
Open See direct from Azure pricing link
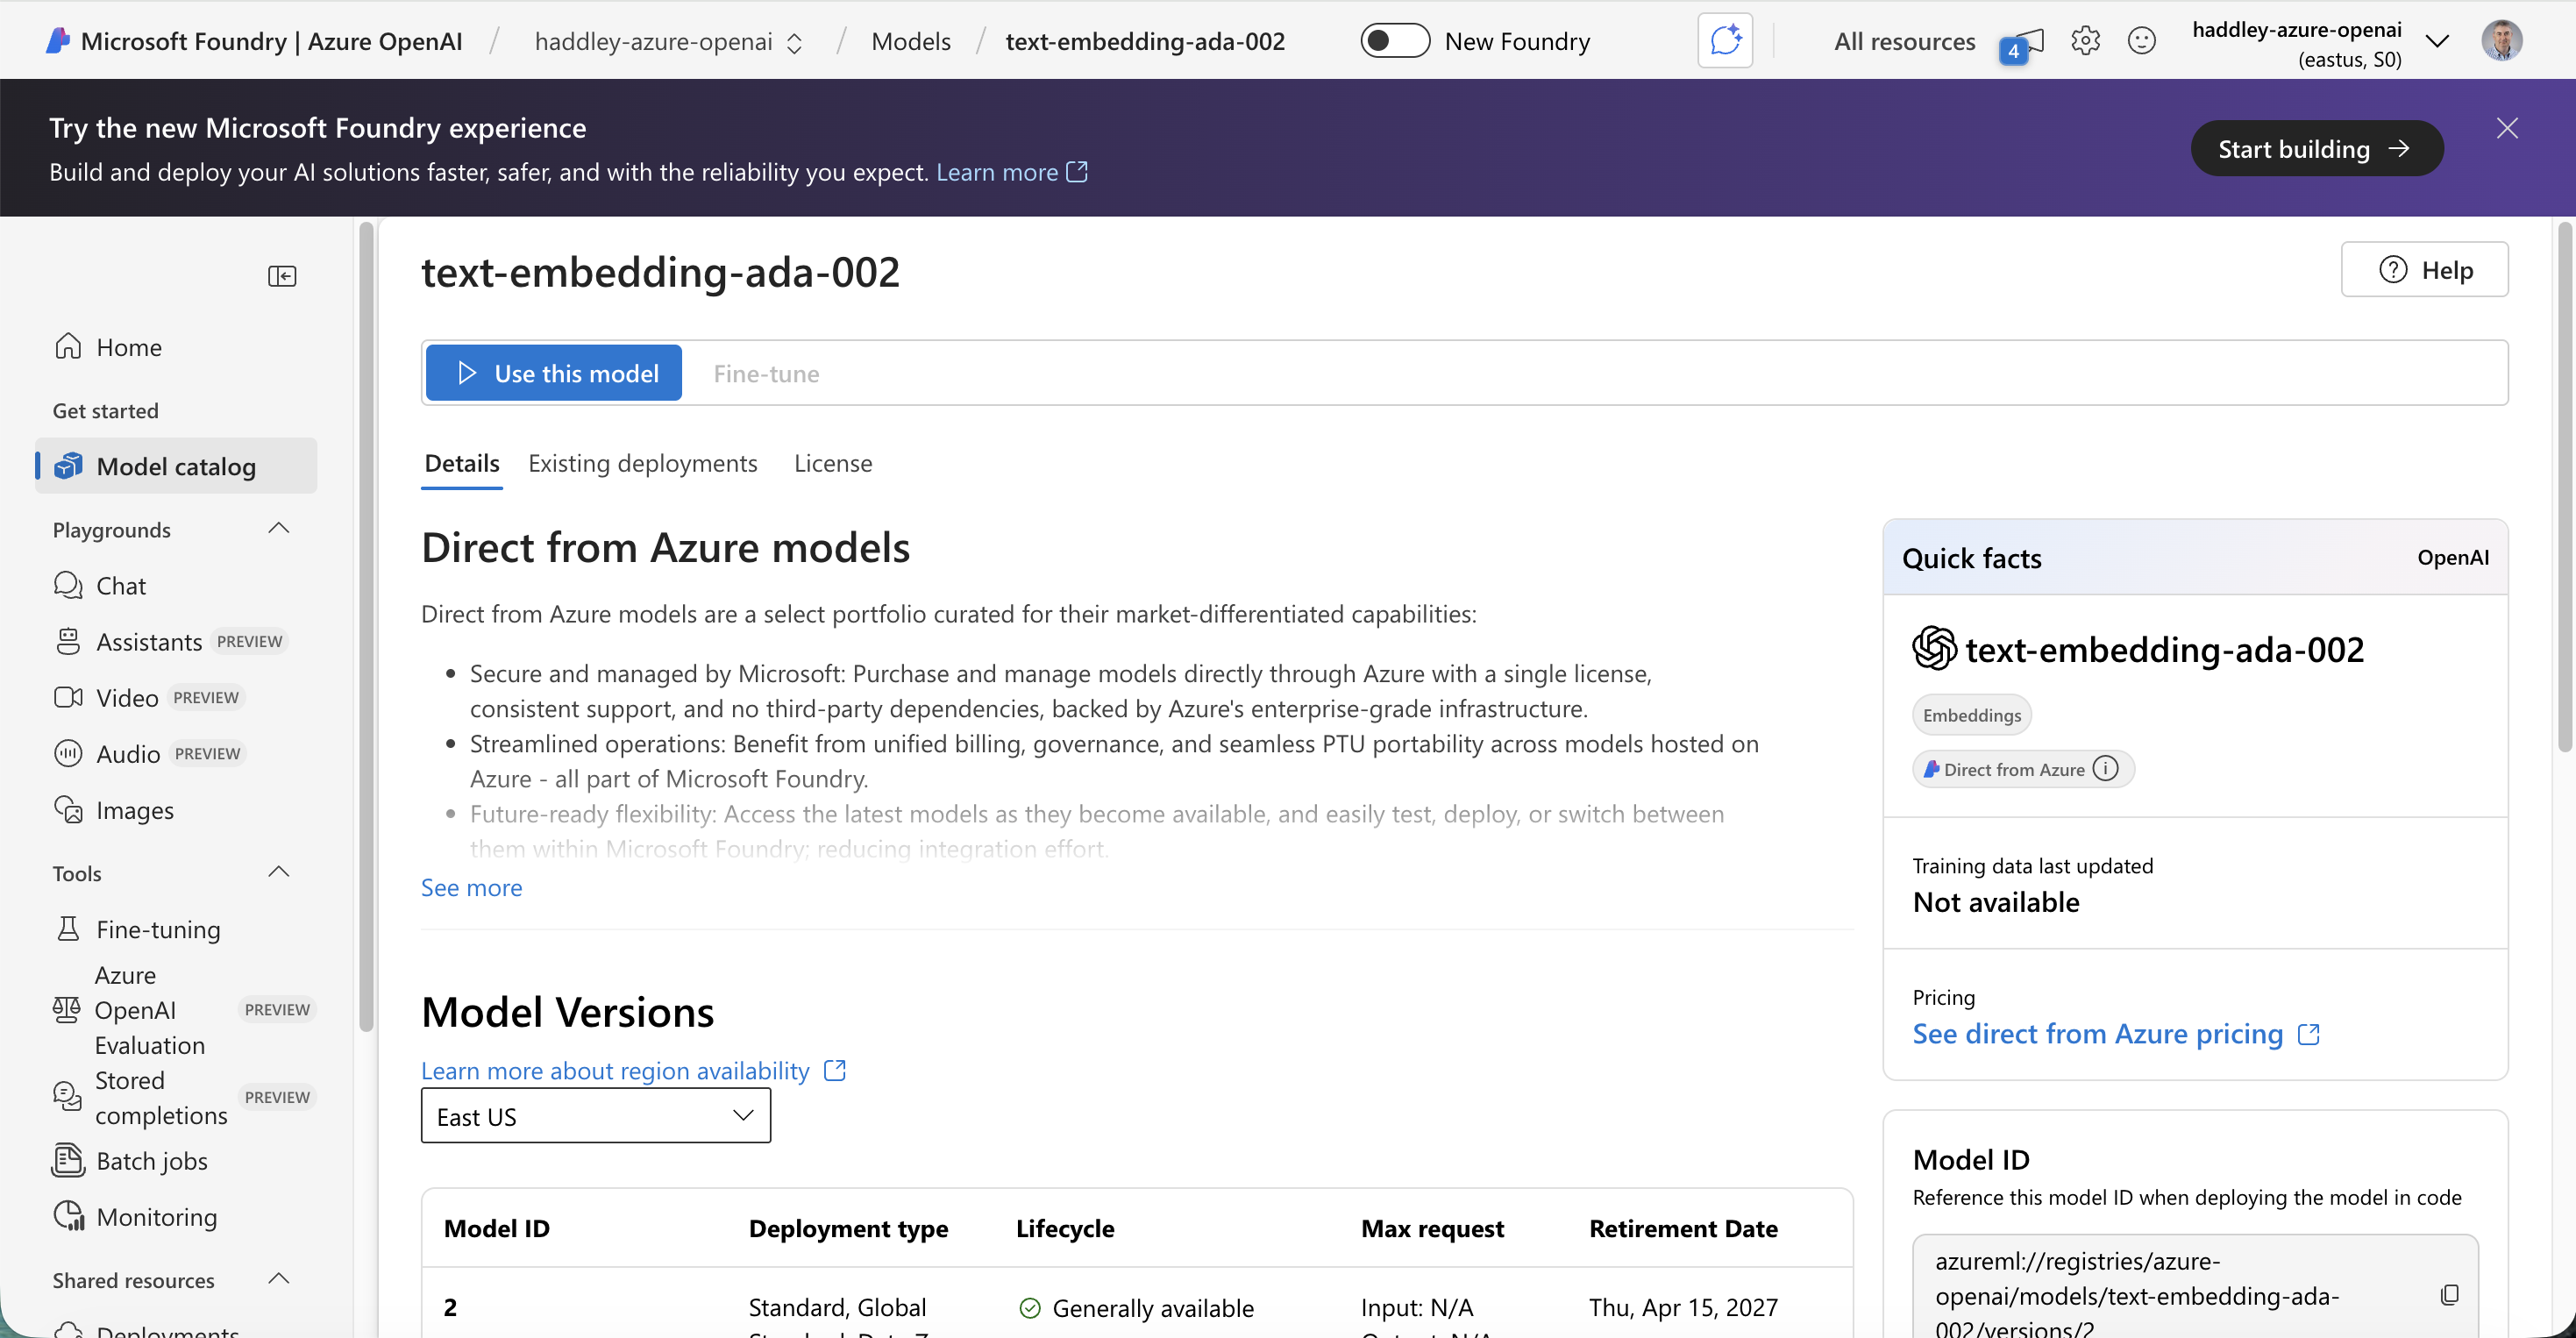point(2100,1033)
